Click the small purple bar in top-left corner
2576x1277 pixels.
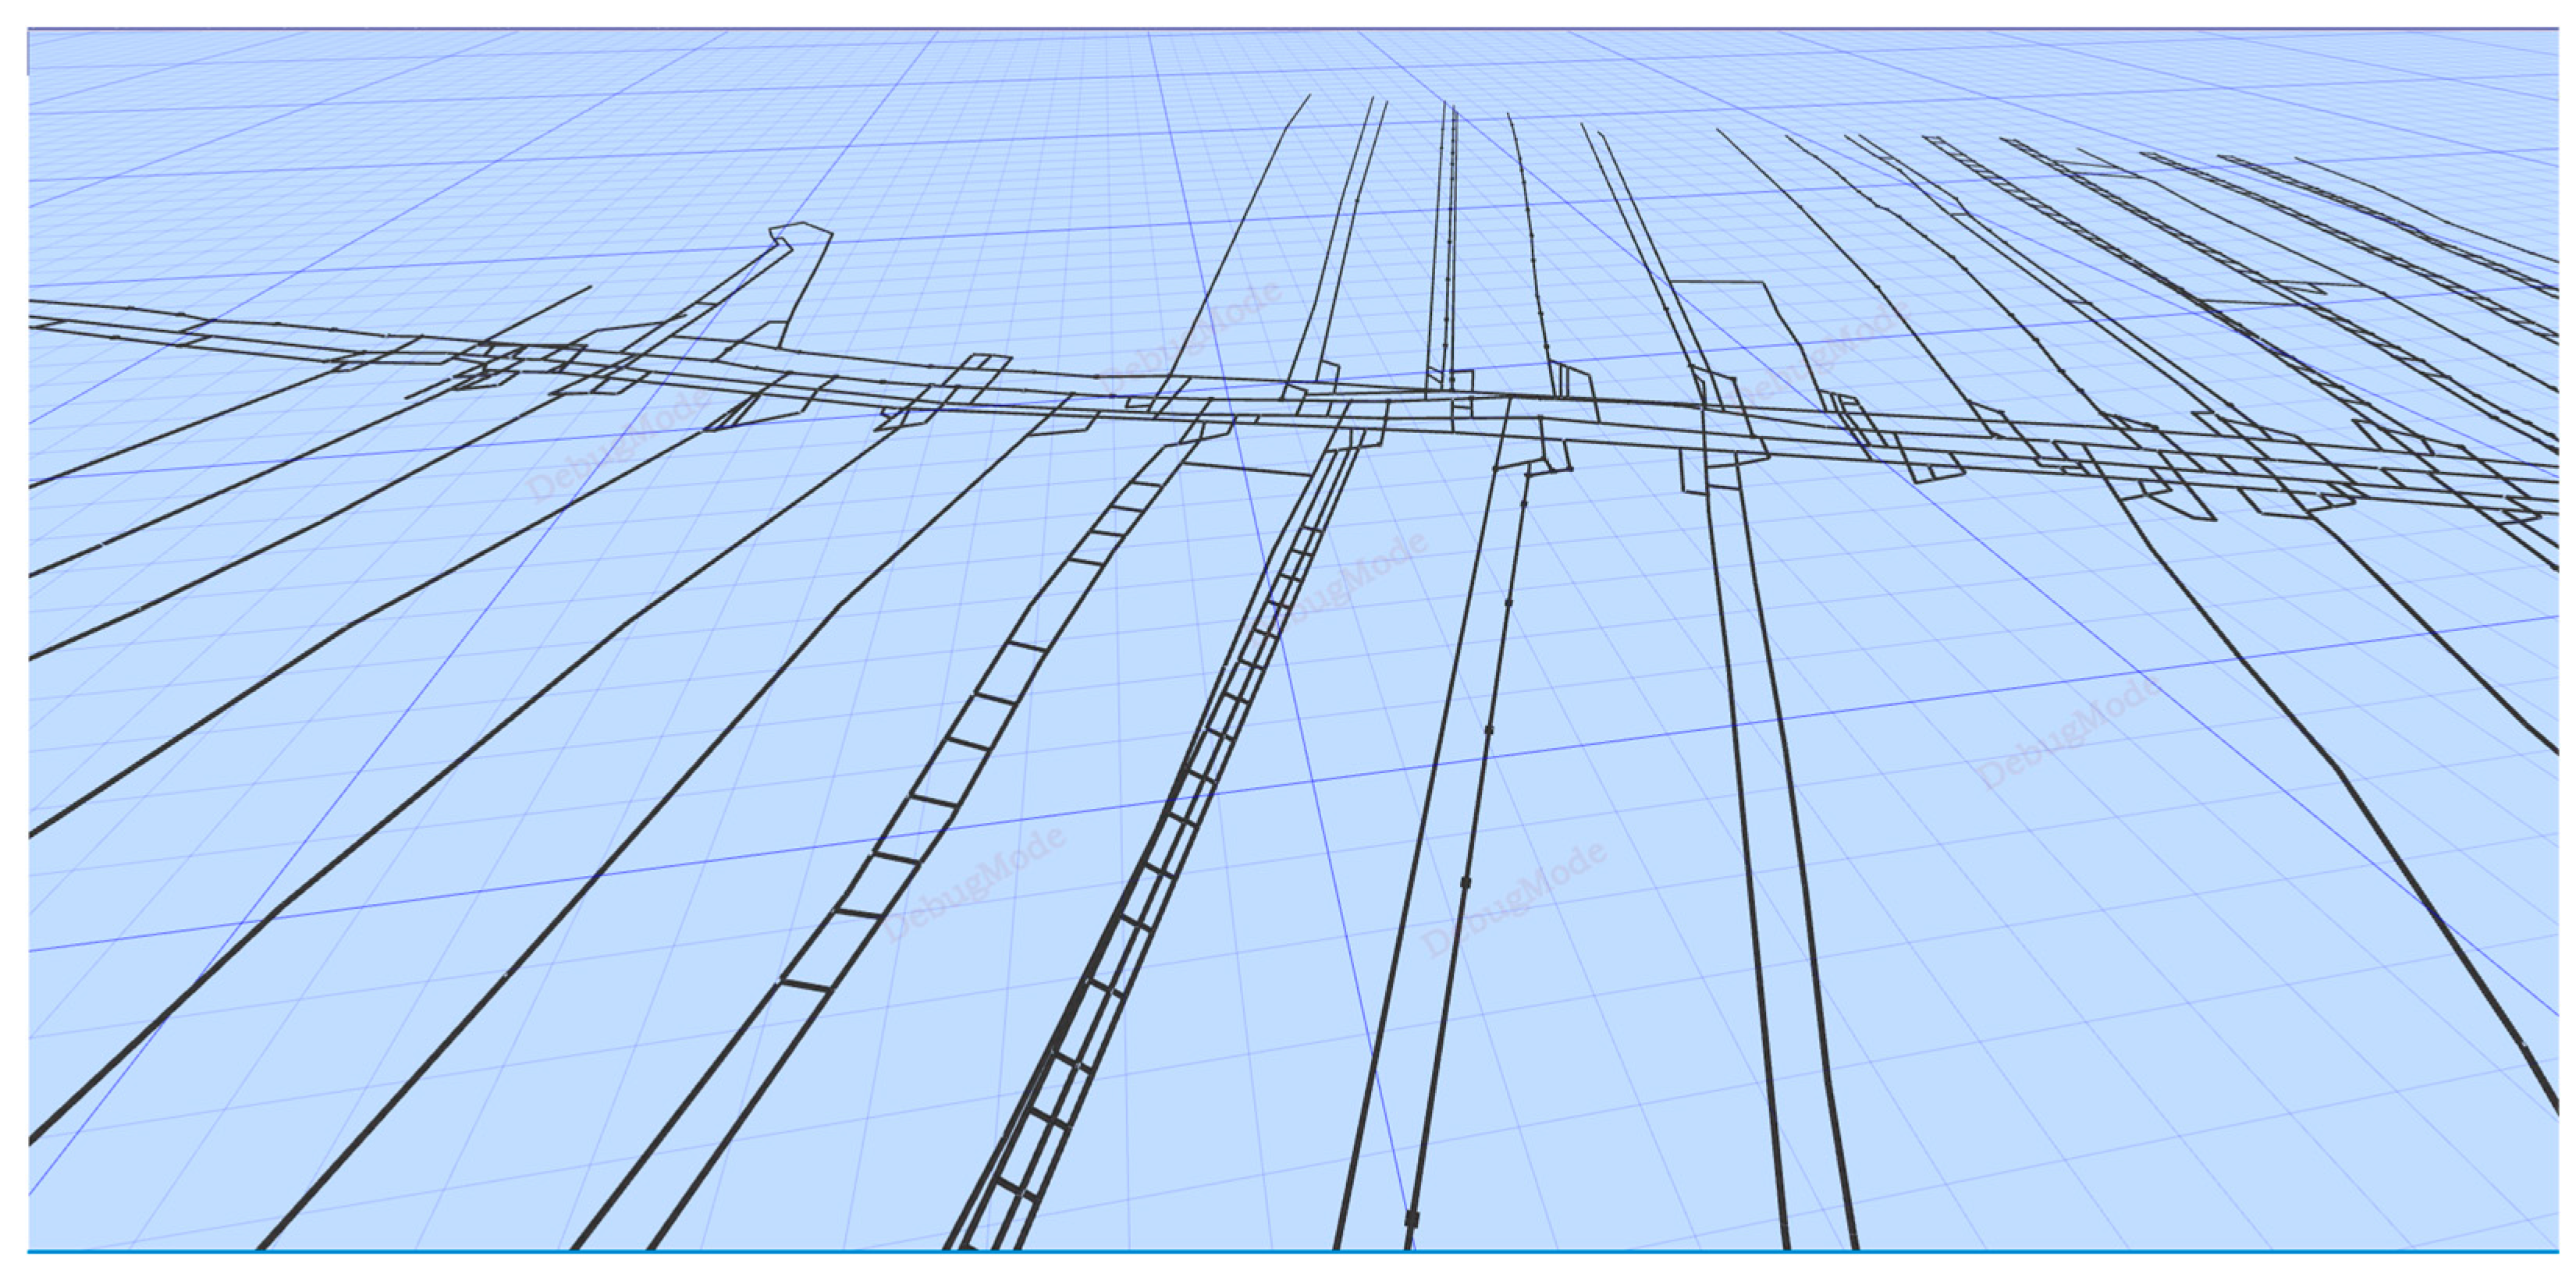[x=28, y=52]
